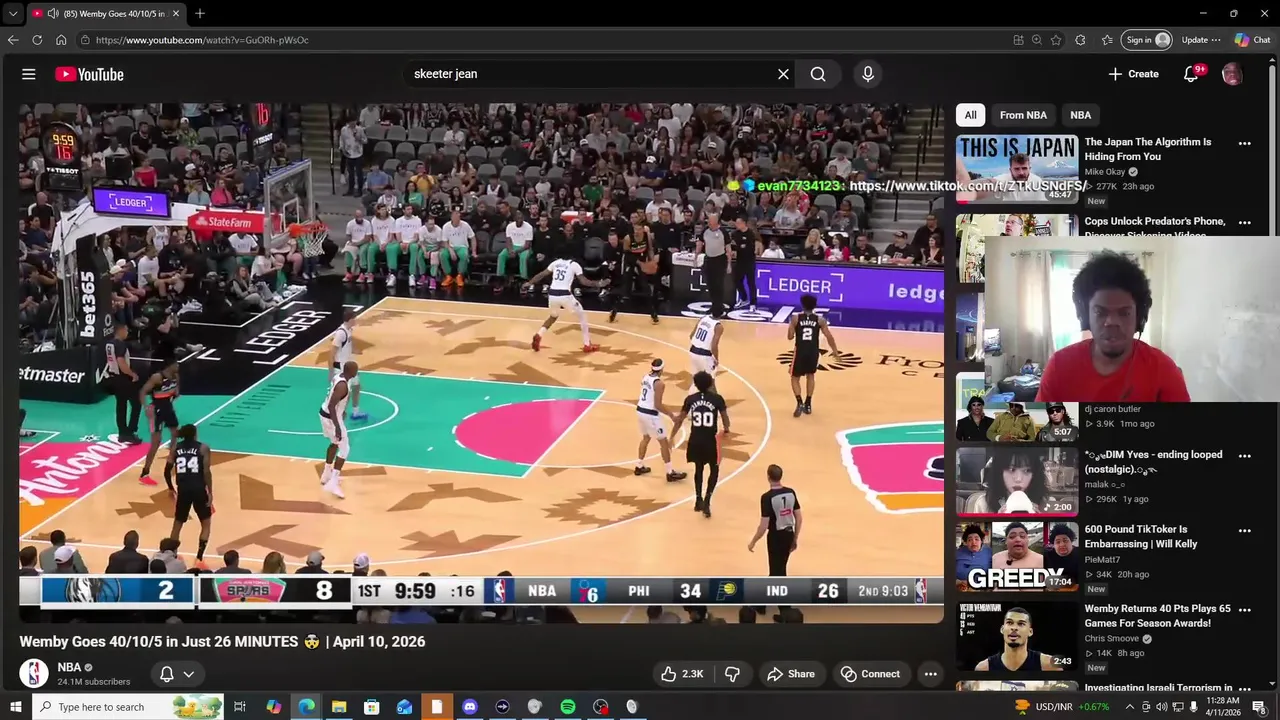Open YouTube notifications bell
The width and height of the screenshot is (1280, 720).
click(x=1191, y=74)
